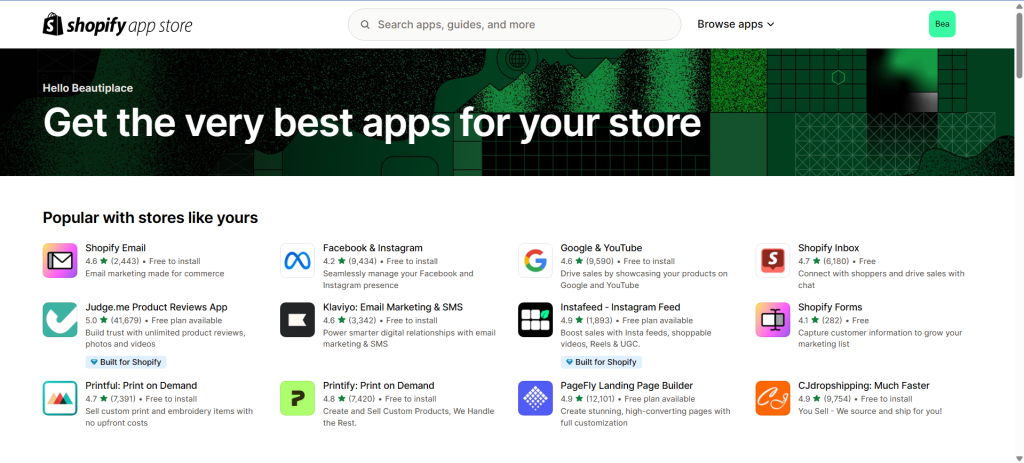Open the Facebook & Instagram Meta icon
The height and width of the screenshot is (463, 1024).
click(x=297, y=260)
